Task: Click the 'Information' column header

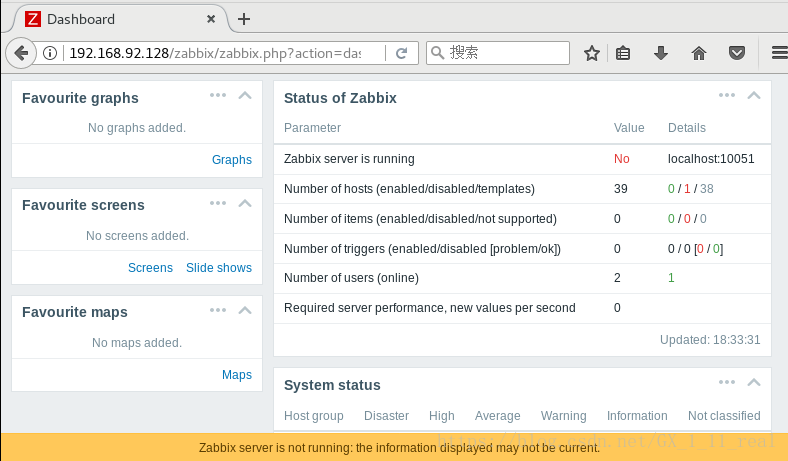Action: tap(637, 416)
